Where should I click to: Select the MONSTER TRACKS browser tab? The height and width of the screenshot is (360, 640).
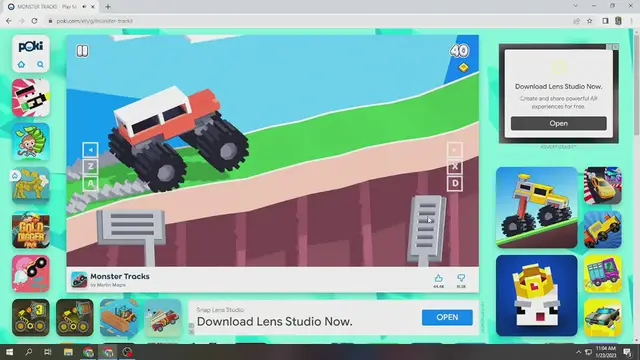[x=51, y=7]
